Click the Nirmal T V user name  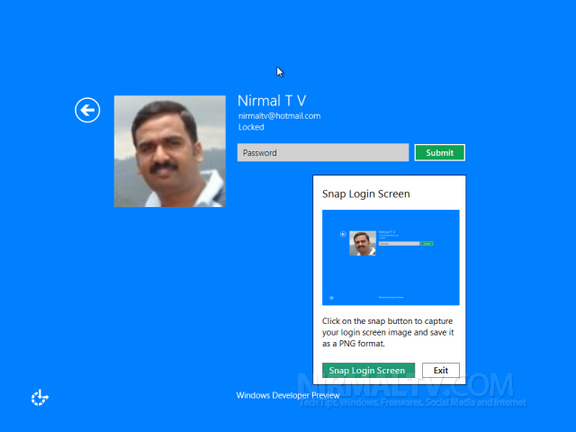[x=271, y=101]
